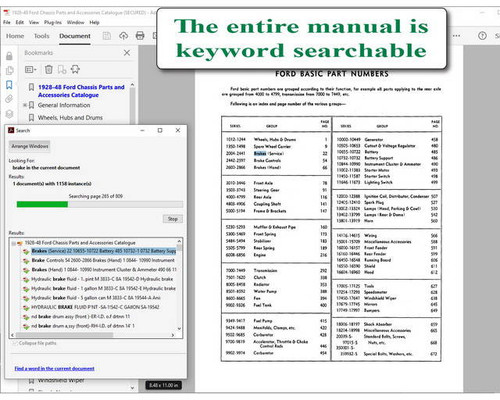Click the new bookmark icon
Viewport: 500px width, 400px height.
(62, 69)
